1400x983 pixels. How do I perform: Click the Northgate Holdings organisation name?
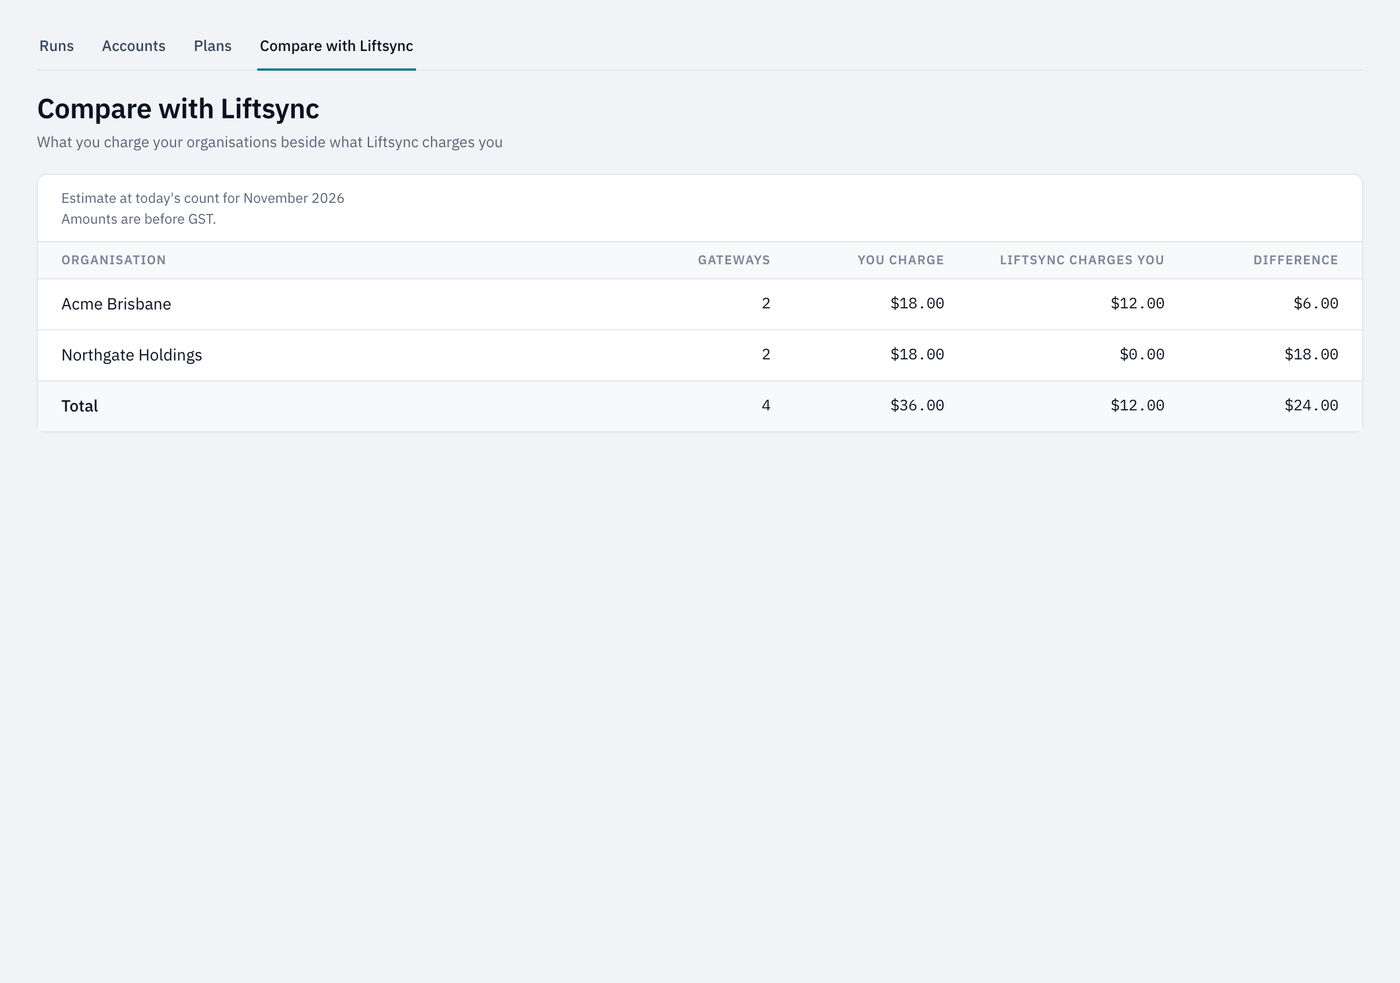(x=132, y=355)
